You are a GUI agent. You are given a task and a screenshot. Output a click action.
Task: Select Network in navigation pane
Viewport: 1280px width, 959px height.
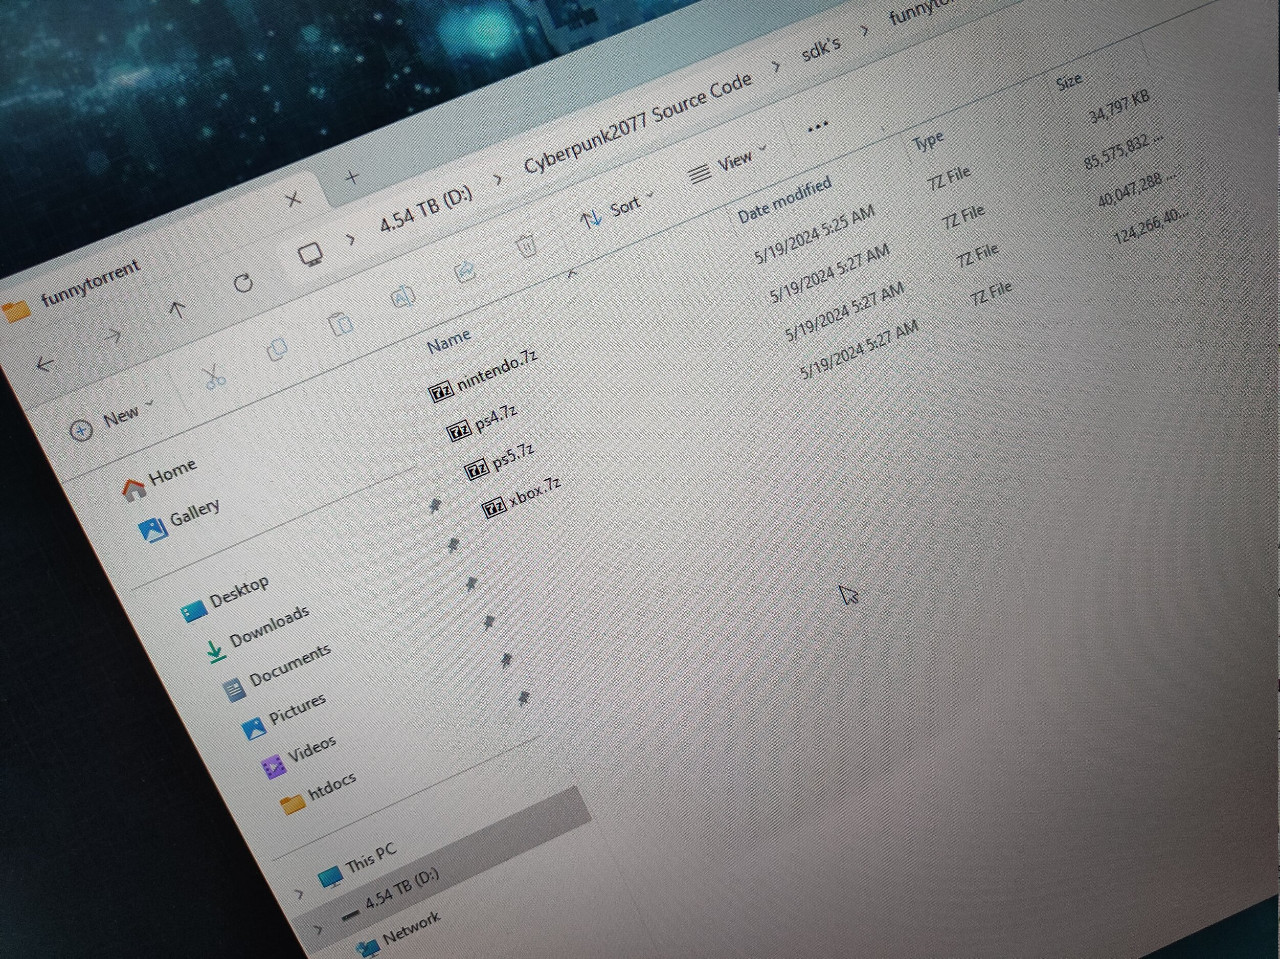(398, 934)
